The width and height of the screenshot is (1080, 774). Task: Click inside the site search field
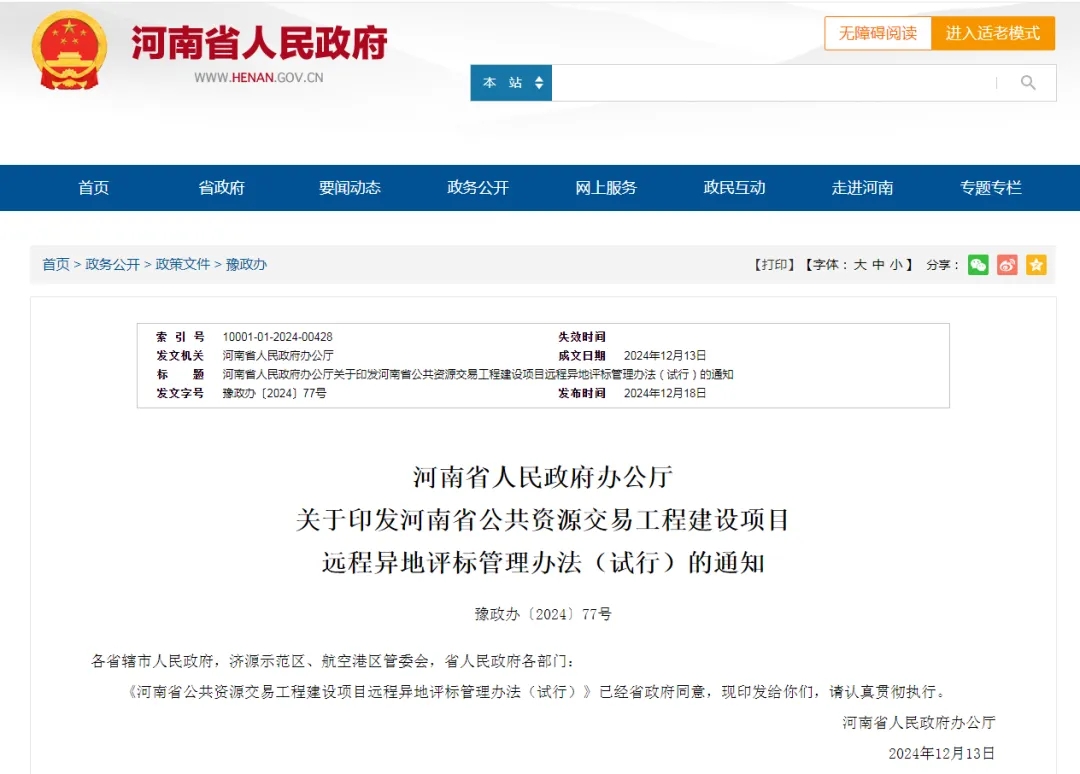pyautogui.click(x=772, y=83)
